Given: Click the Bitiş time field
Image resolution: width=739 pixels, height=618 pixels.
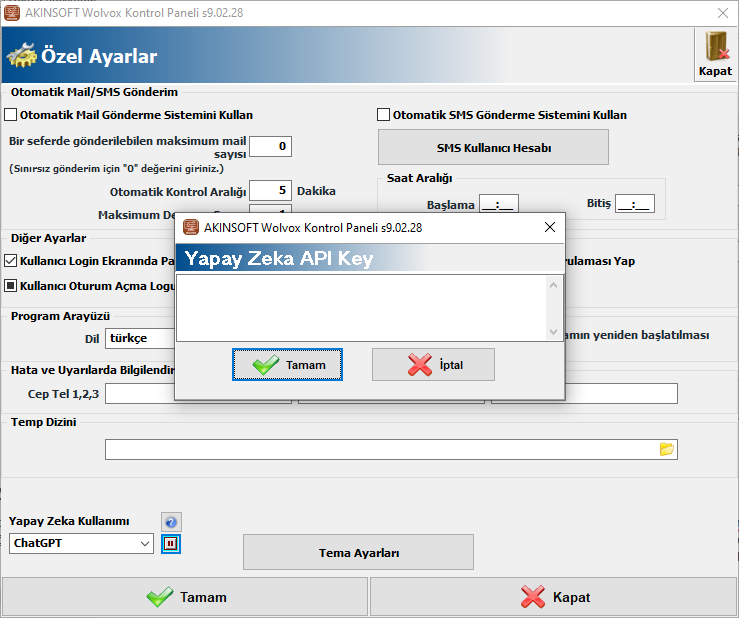Looking at the screenshot, I should tap(635, 204).
